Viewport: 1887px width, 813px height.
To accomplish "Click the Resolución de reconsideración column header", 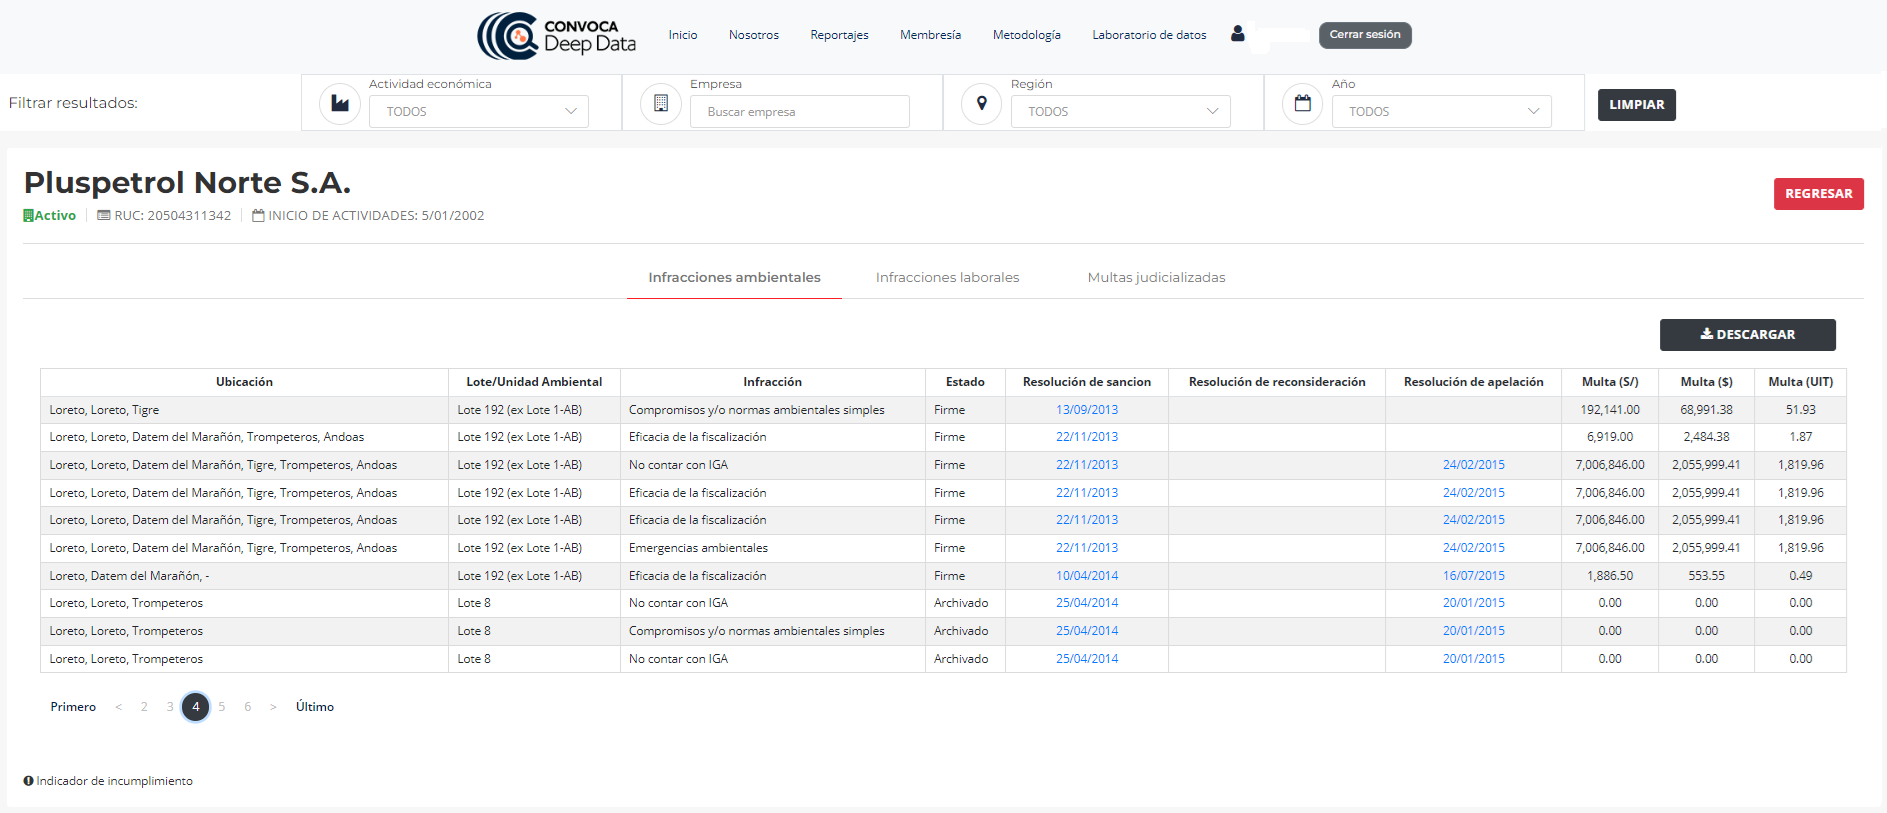I will (1277, 382).
